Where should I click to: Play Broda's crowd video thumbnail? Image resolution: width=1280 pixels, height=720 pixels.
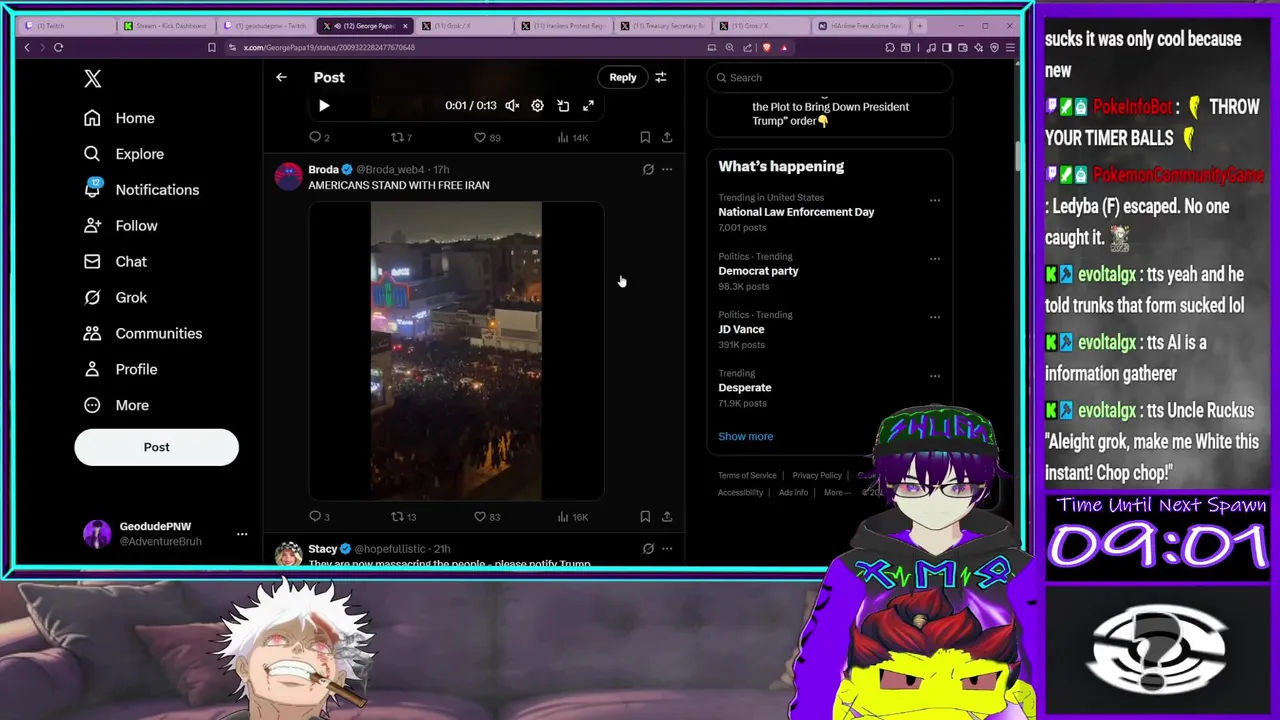tap(456, 350)
